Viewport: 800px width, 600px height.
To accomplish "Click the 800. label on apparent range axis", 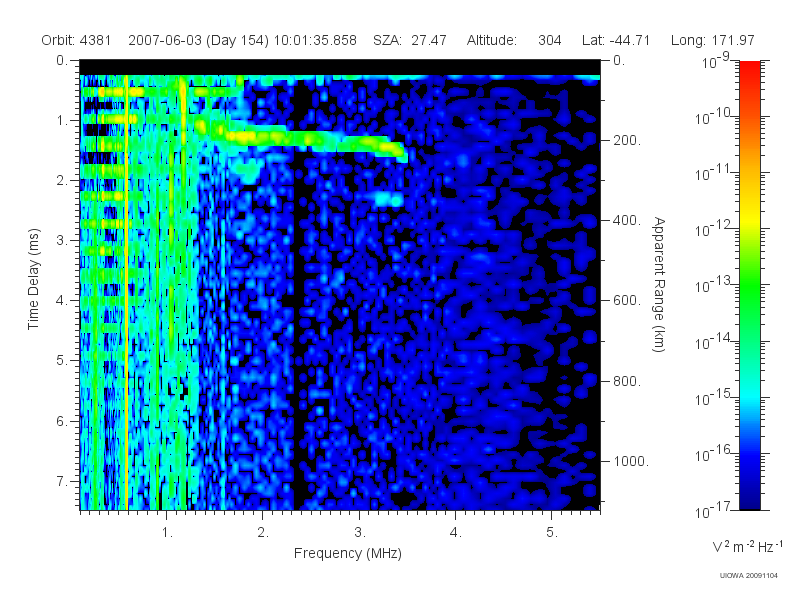I will coord(627,381).
